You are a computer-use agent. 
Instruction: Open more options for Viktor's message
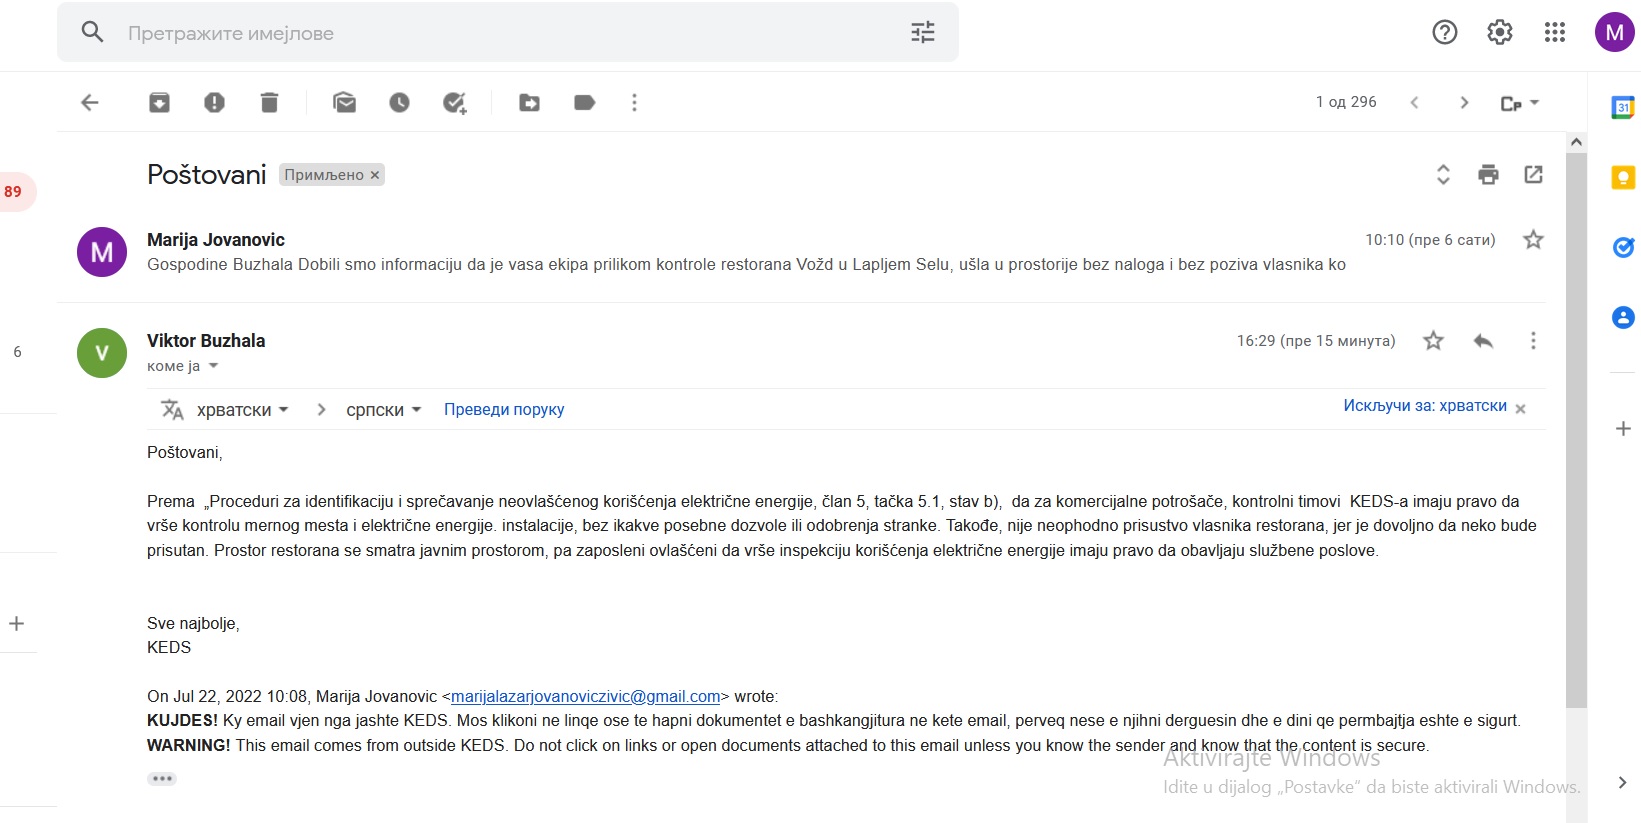point(1533,341)
